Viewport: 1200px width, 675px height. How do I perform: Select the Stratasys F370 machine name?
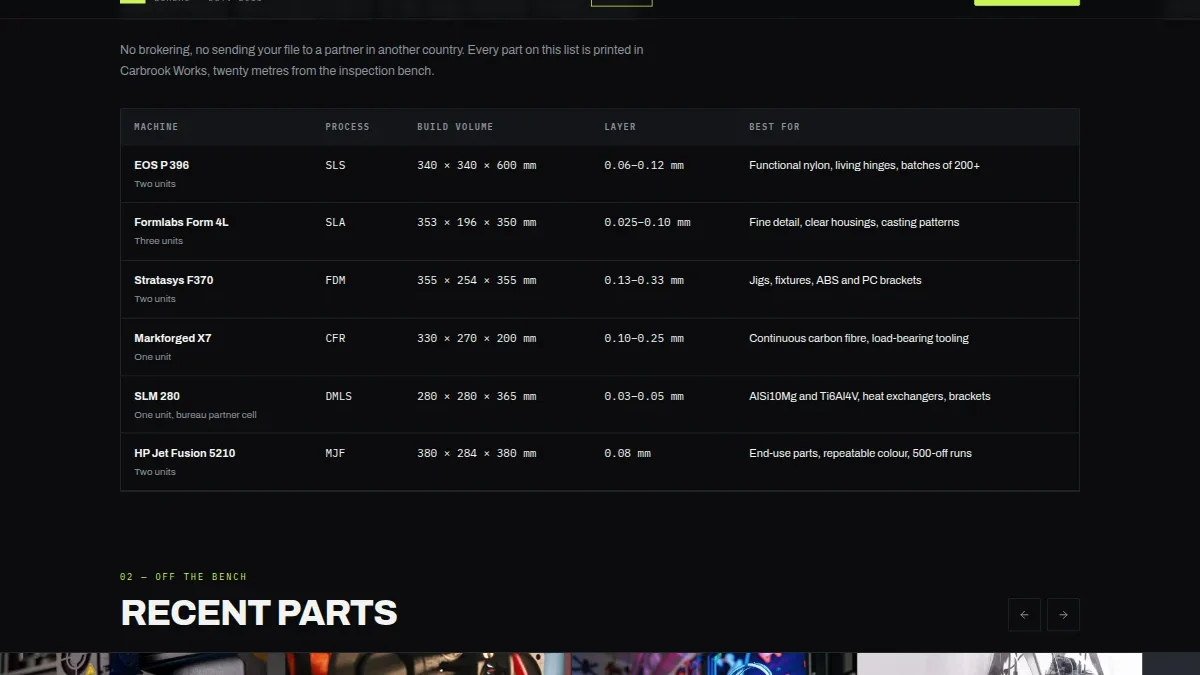coord(173,280)
